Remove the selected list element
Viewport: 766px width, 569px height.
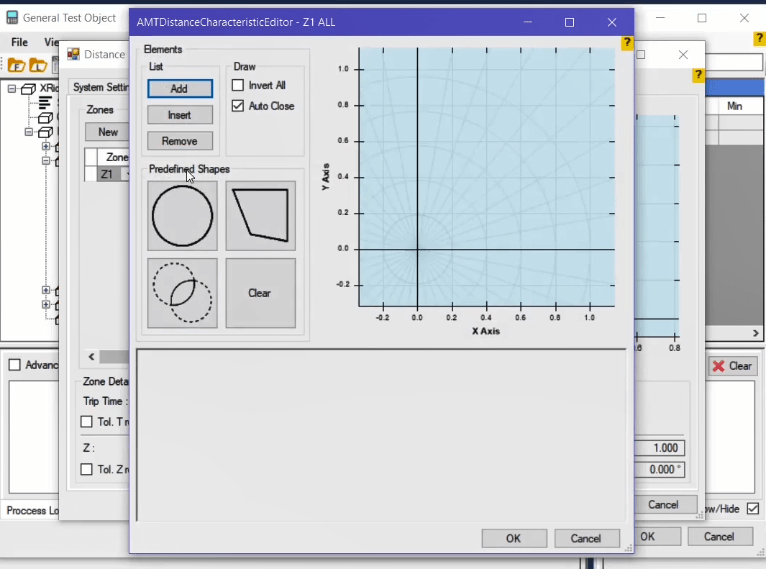180,141
